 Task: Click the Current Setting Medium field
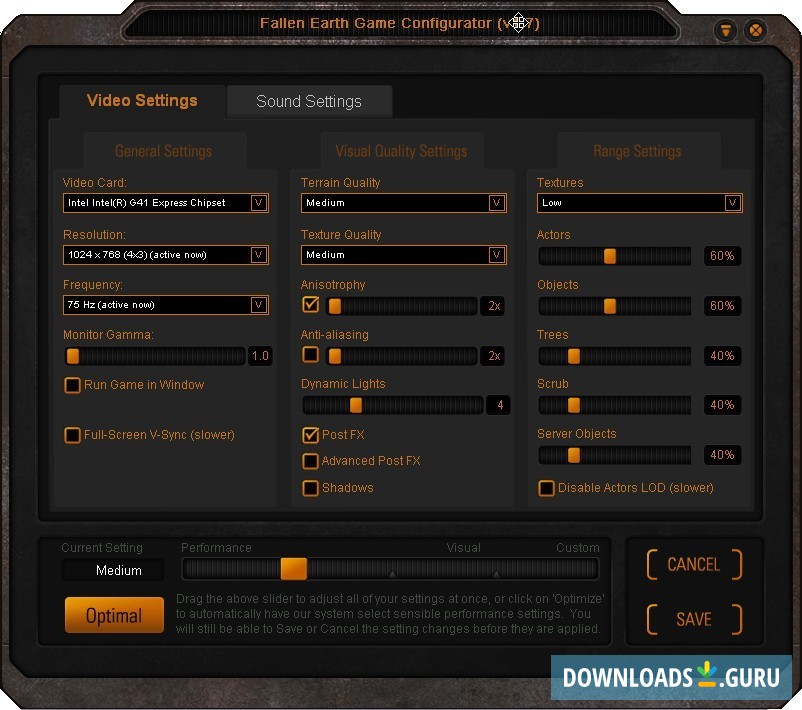pos(113,570)
